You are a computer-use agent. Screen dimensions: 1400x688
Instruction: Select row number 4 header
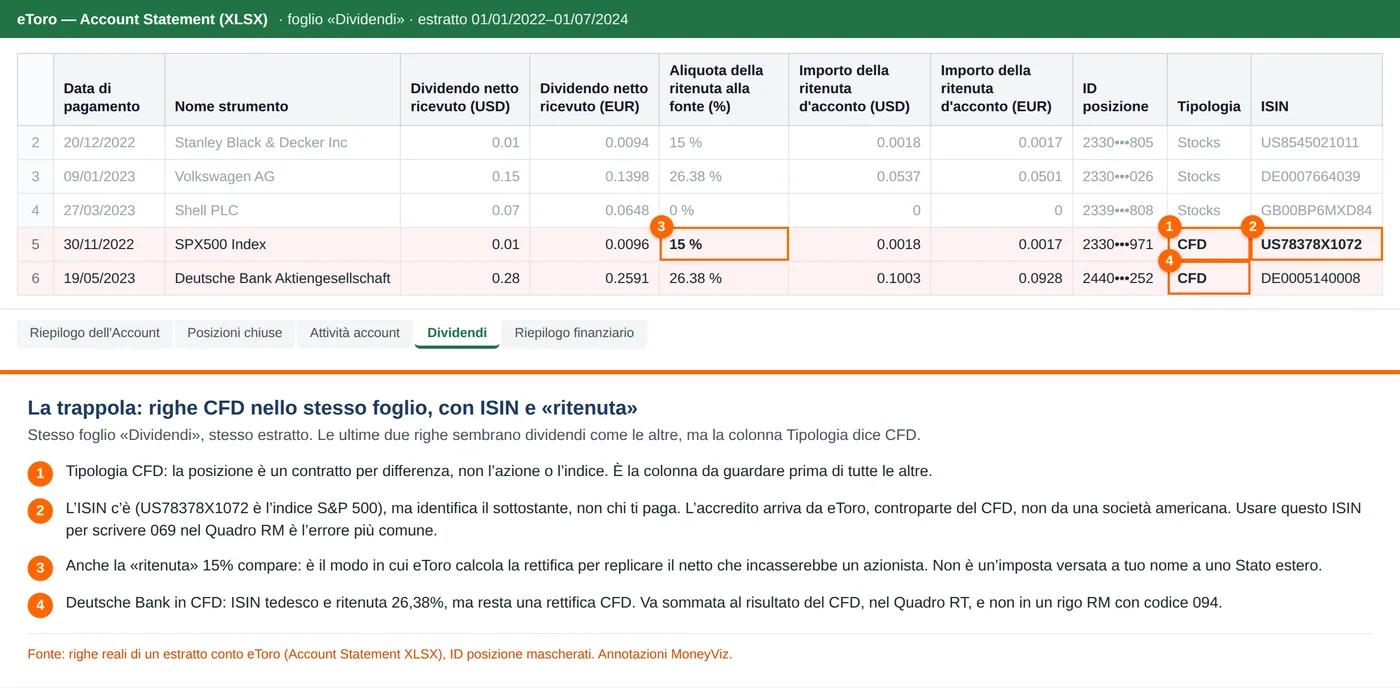36,211
